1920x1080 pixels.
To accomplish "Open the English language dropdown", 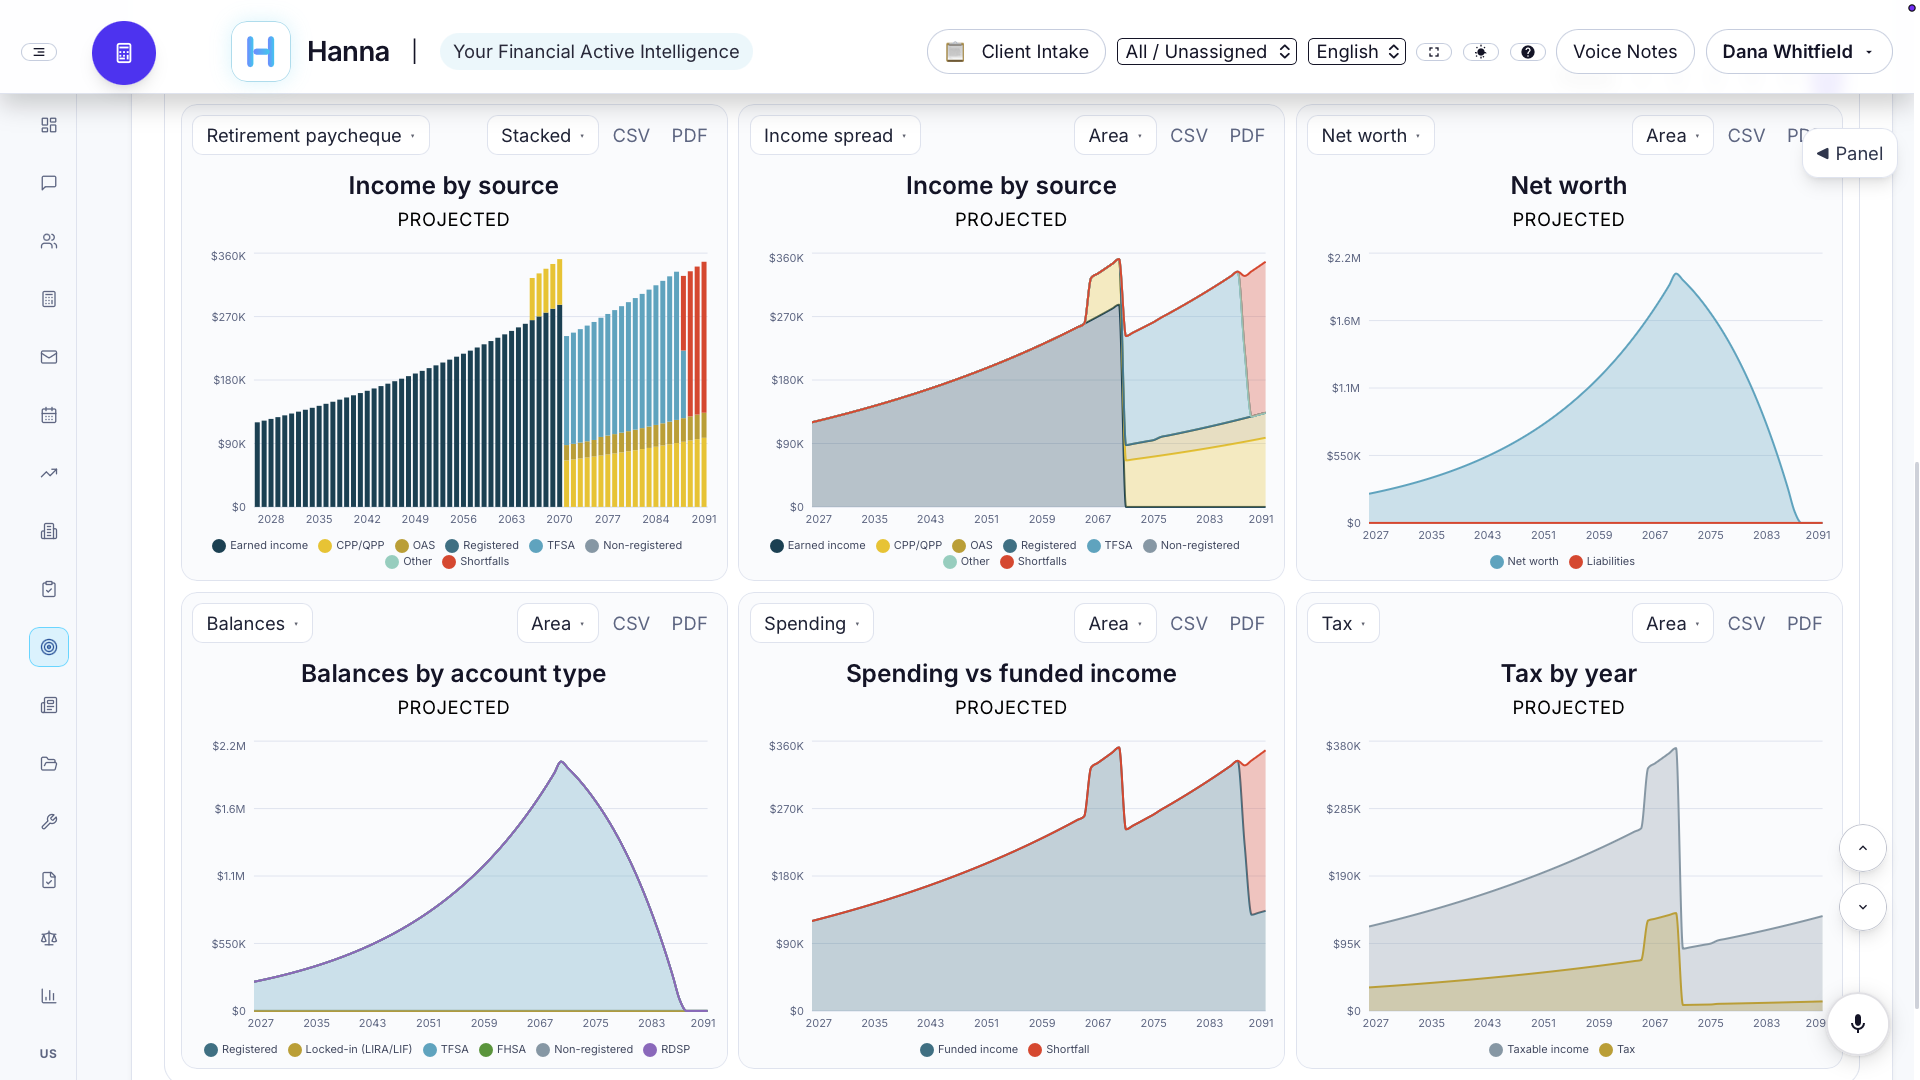I will (1357, 52).
